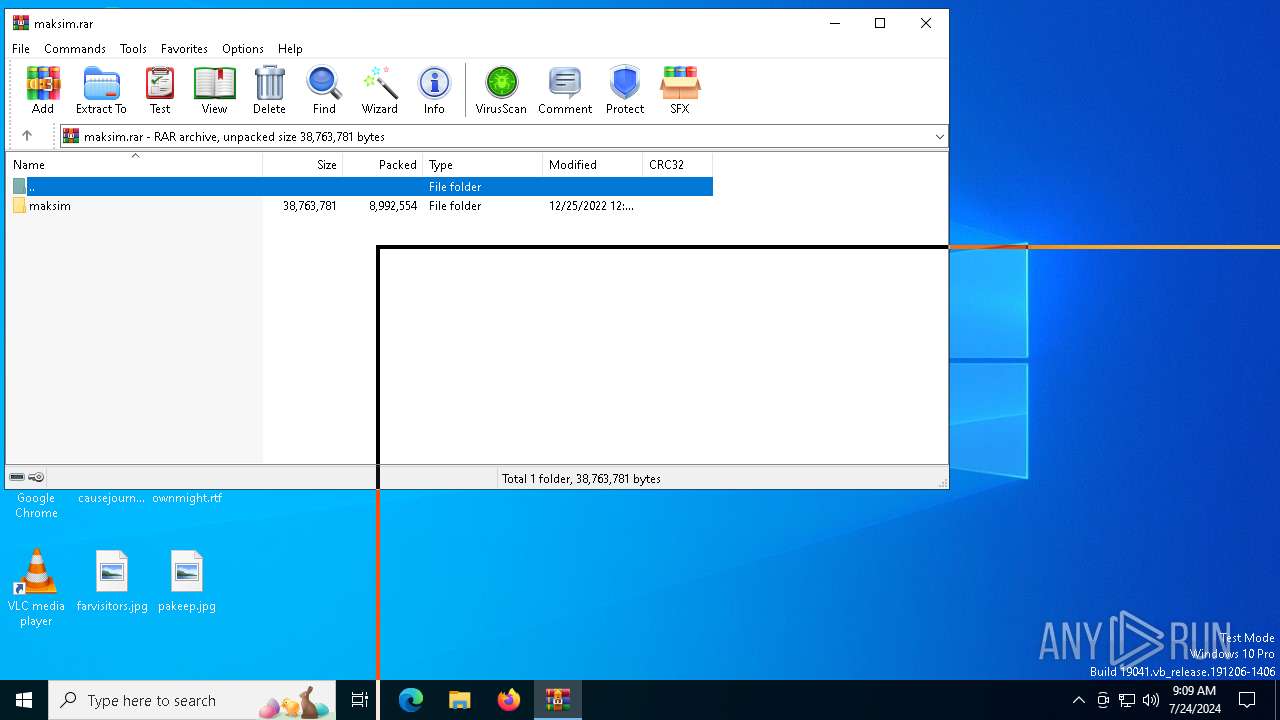Screen dimensions: 1280x720
Task: Sort by the Size column header
Action: point(303,164)
